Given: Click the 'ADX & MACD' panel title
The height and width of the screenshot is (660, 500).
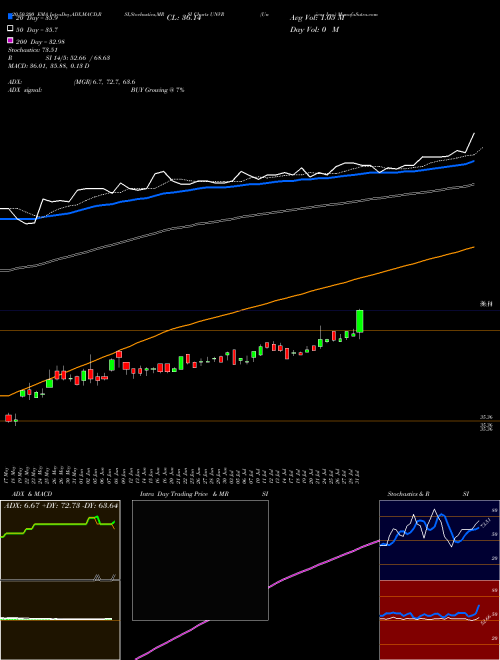Looking at the screenshot, I should pyautogui.click(x=32, y=494).
